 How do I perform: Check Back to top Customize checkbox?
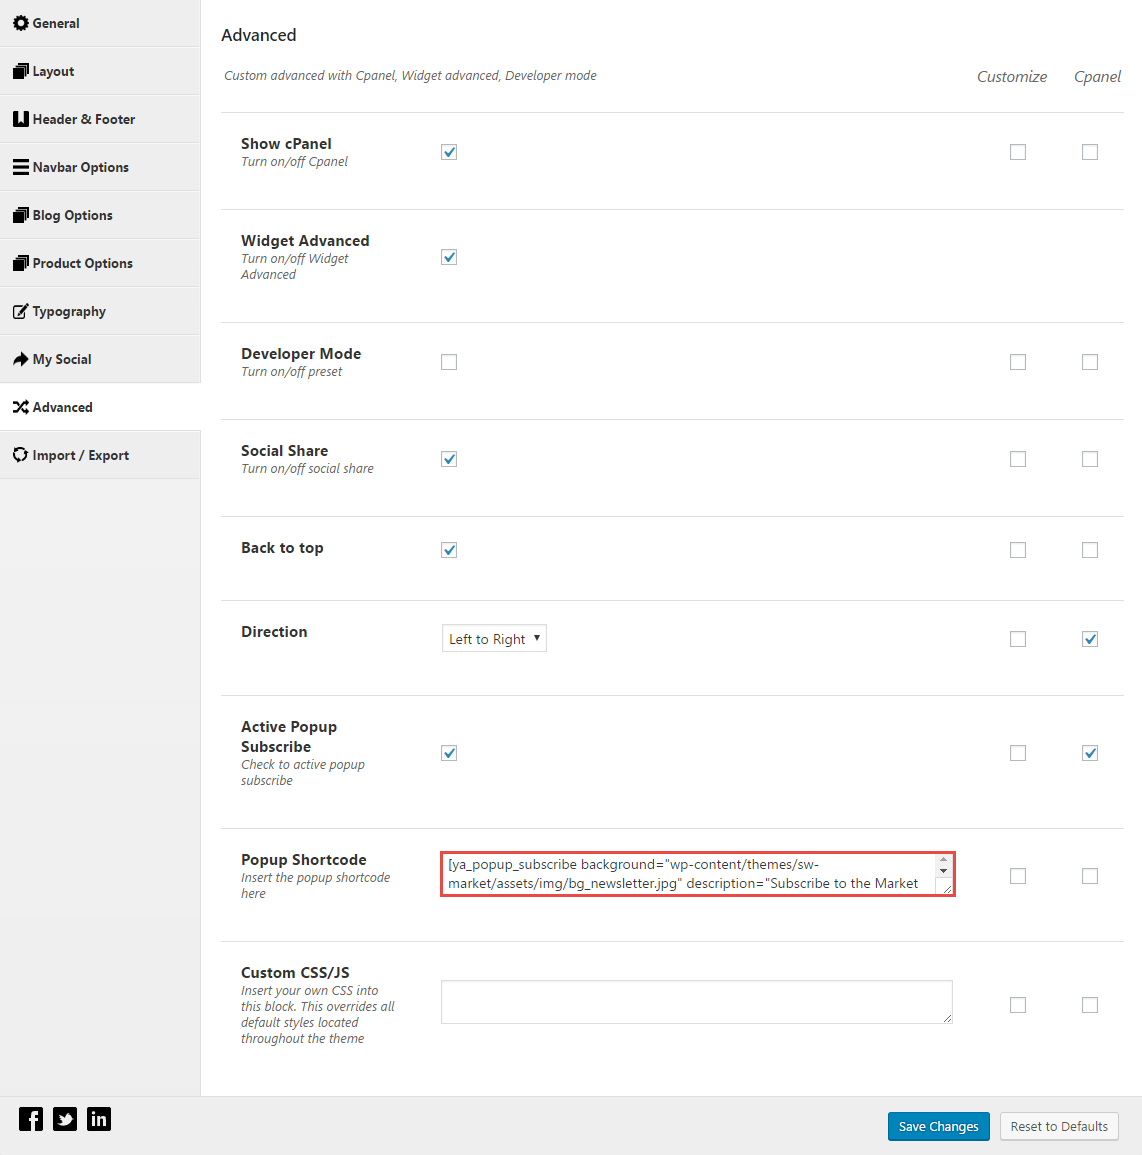click(x=1017, y=550)
